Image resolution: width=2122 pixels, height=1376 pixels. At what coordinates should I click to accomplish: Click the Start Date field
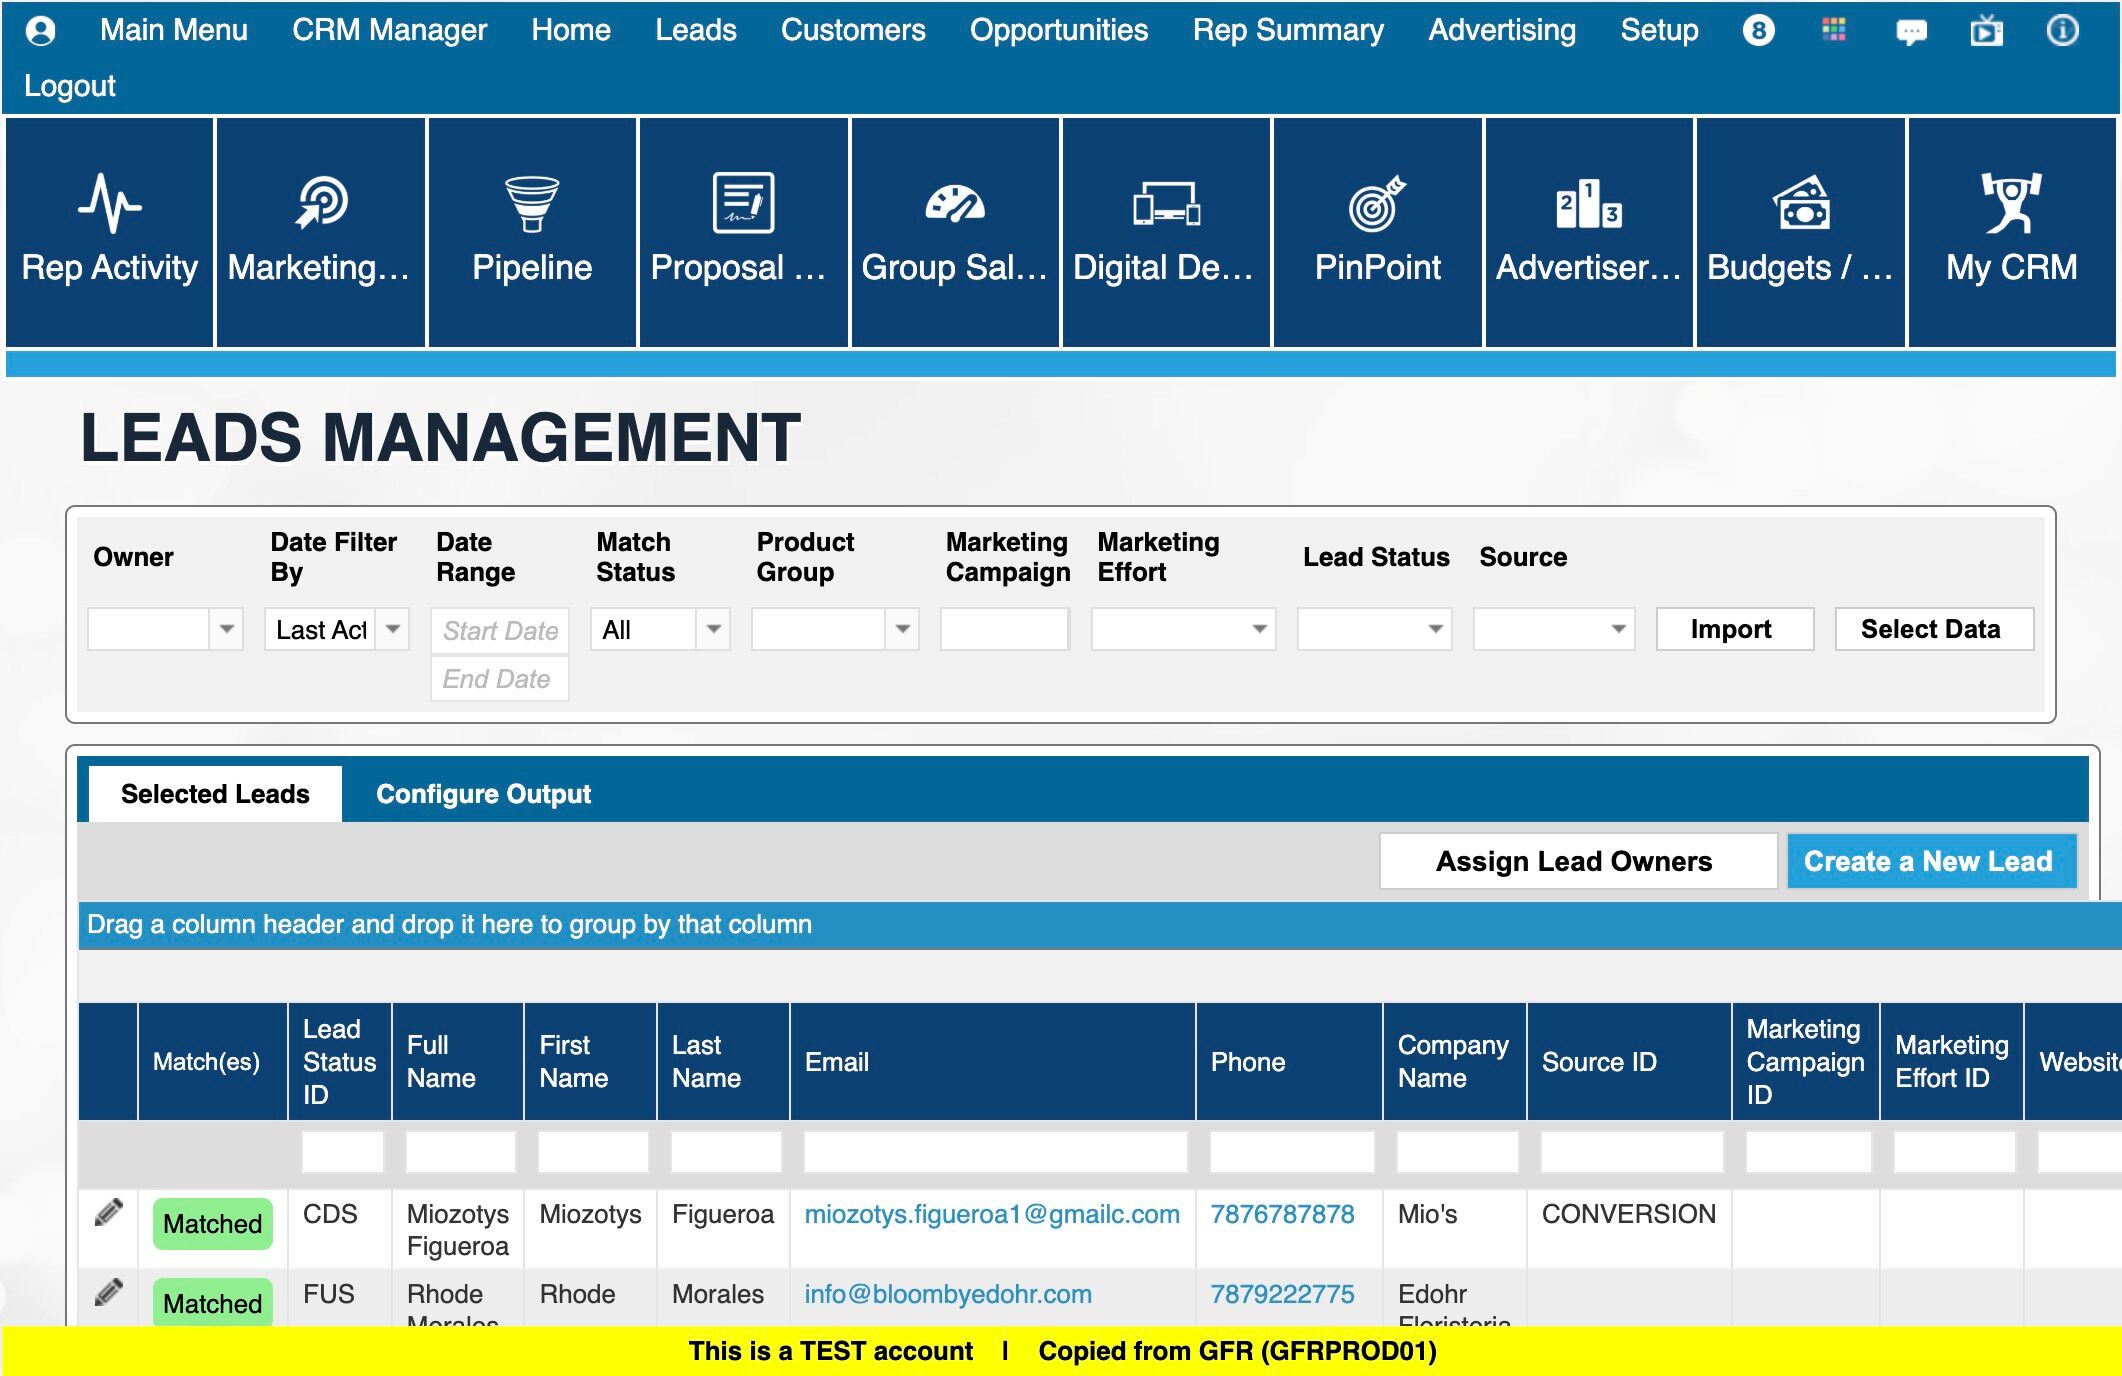pos(500,630)
